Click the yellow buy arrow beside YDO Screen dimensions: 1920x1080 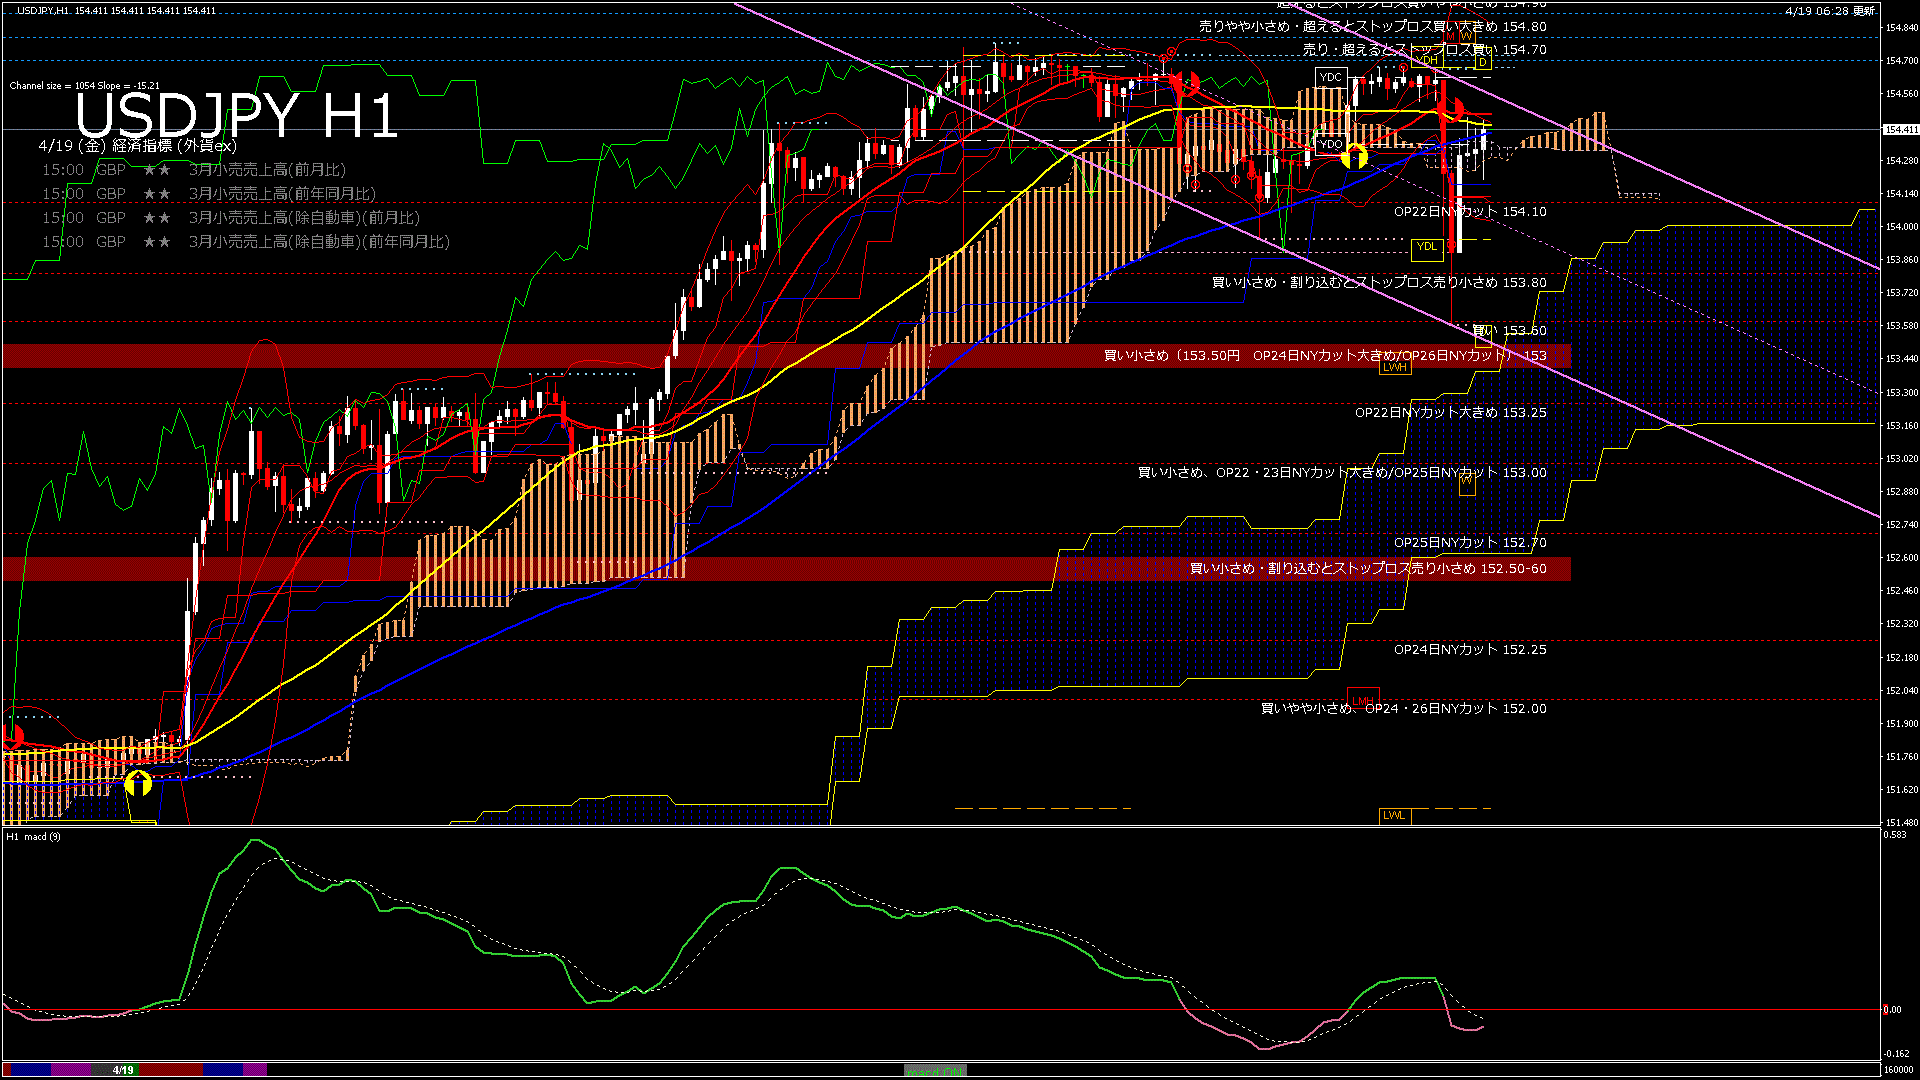pos(1354,157)
